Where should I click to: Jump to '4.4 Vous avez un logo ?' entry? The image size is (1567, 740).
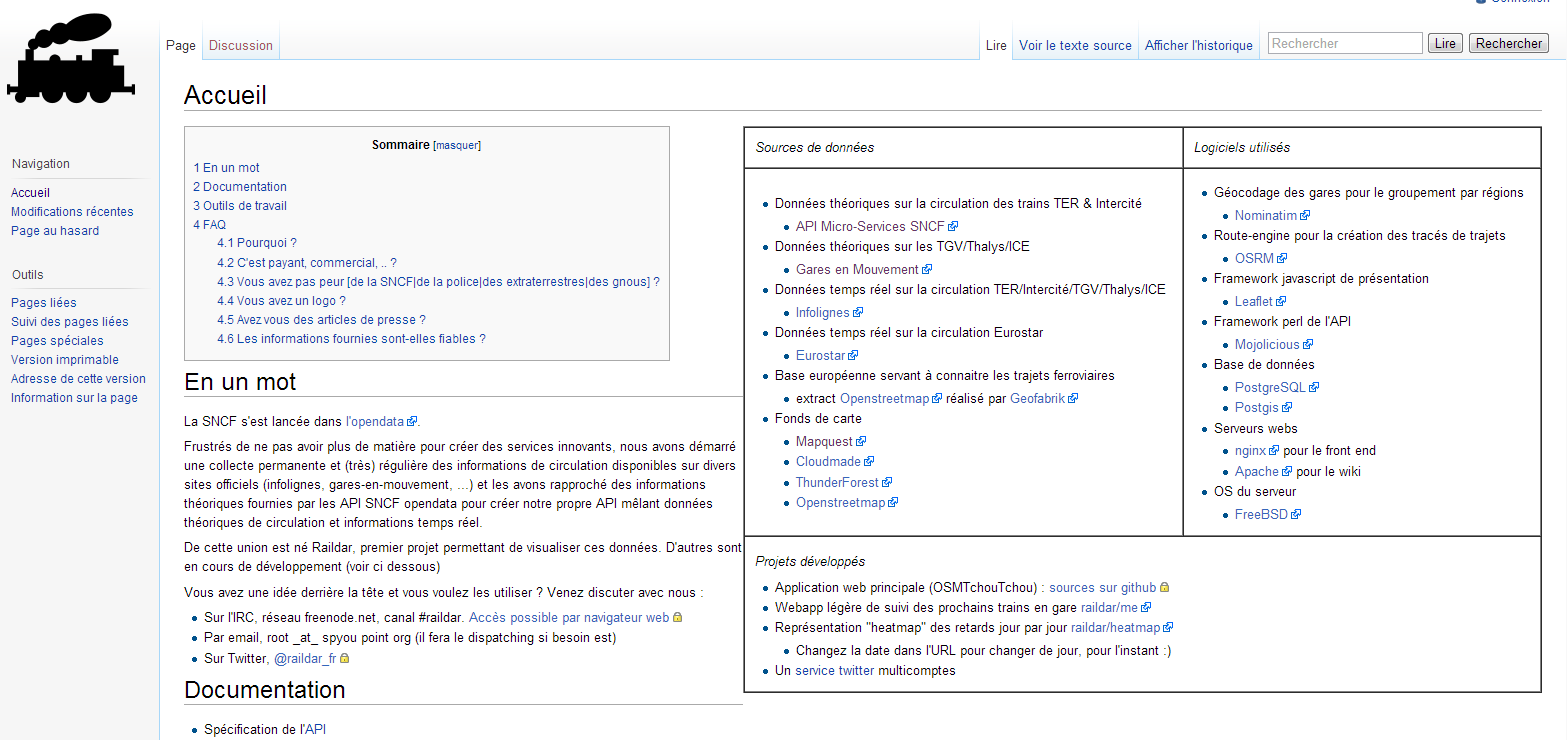[281, 301]
